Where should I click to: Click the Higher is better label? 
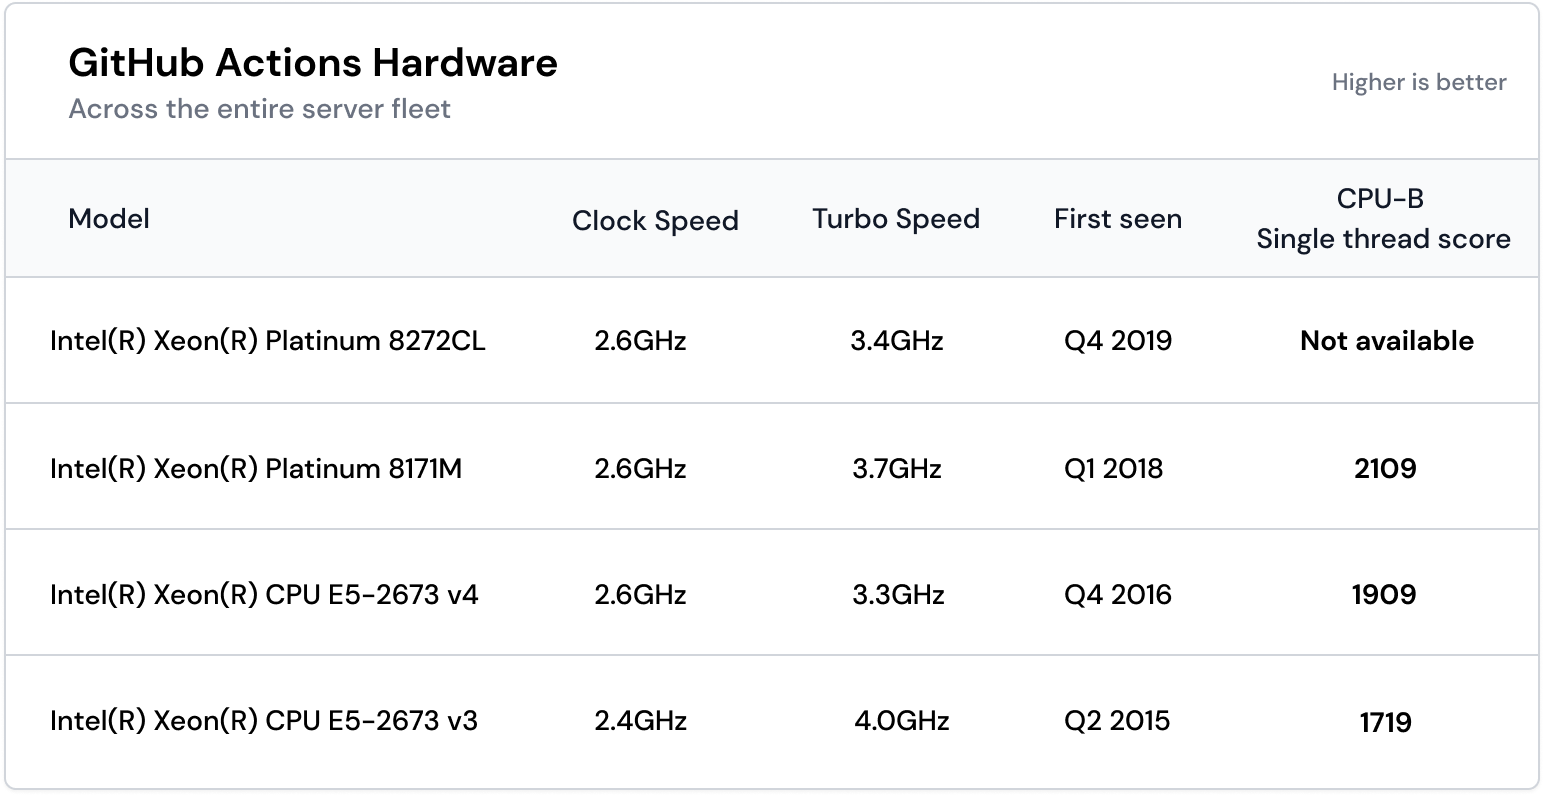[x=1418, y=83]
